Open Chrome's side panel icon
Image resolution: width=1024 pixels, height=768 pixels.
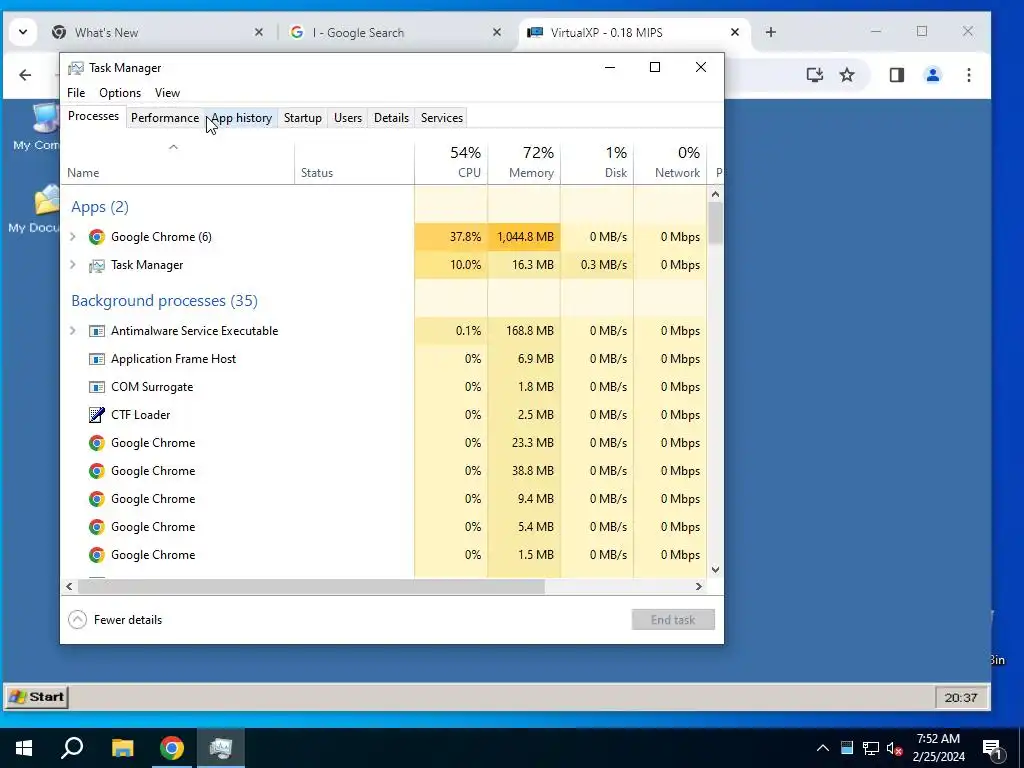point(897,75)
